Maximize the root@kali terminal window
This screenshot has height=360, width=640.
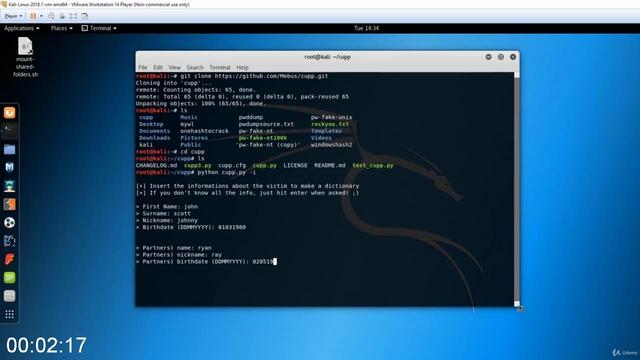pyautogui.click(x=501, y=57)
